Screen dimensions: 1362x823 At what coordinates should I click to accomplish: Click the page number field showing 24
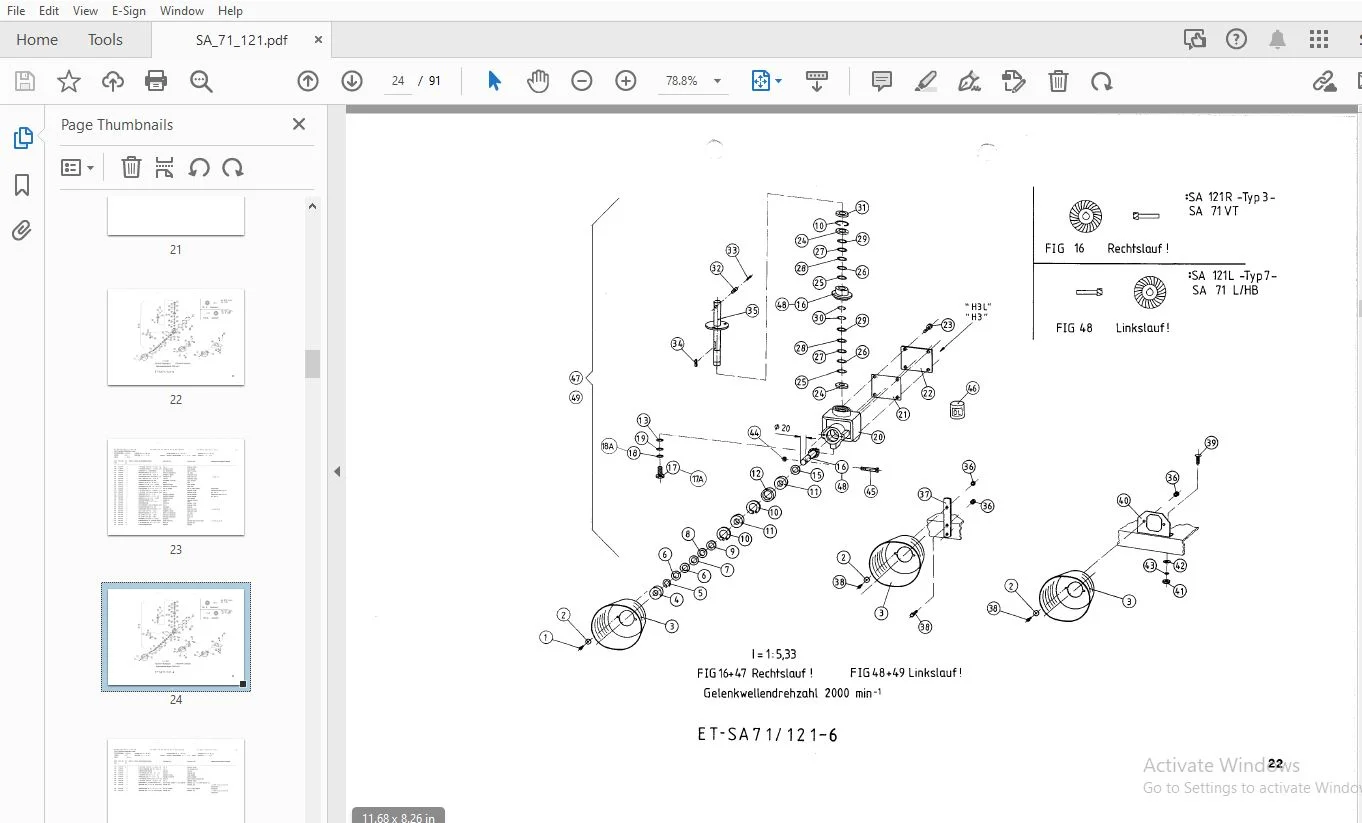click(x=398, y=82)
